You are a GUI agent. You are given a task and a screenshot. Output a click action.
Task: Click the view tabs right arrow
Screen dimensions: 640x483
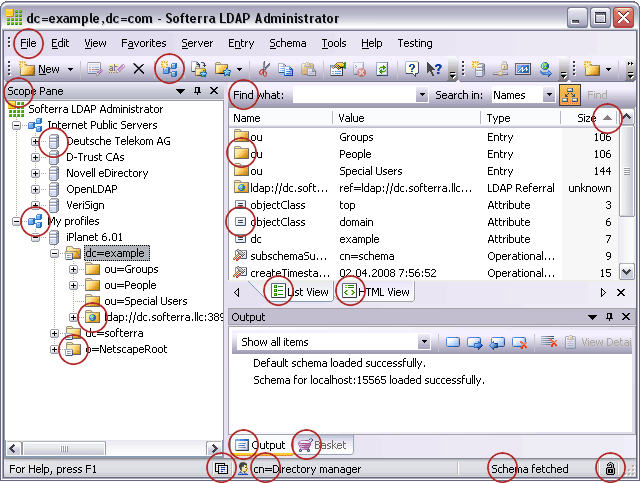click(603, 292)
